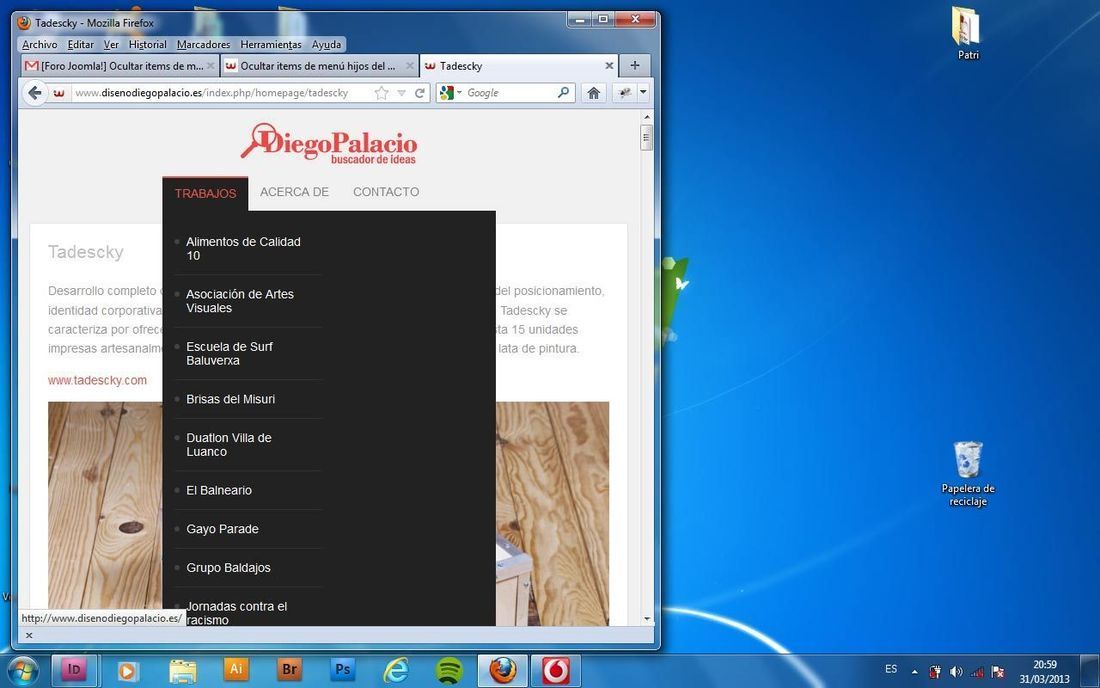Select Jornadas contra el racismo entry
Viewport: 1100px width, 688px height.
[236, 612]
